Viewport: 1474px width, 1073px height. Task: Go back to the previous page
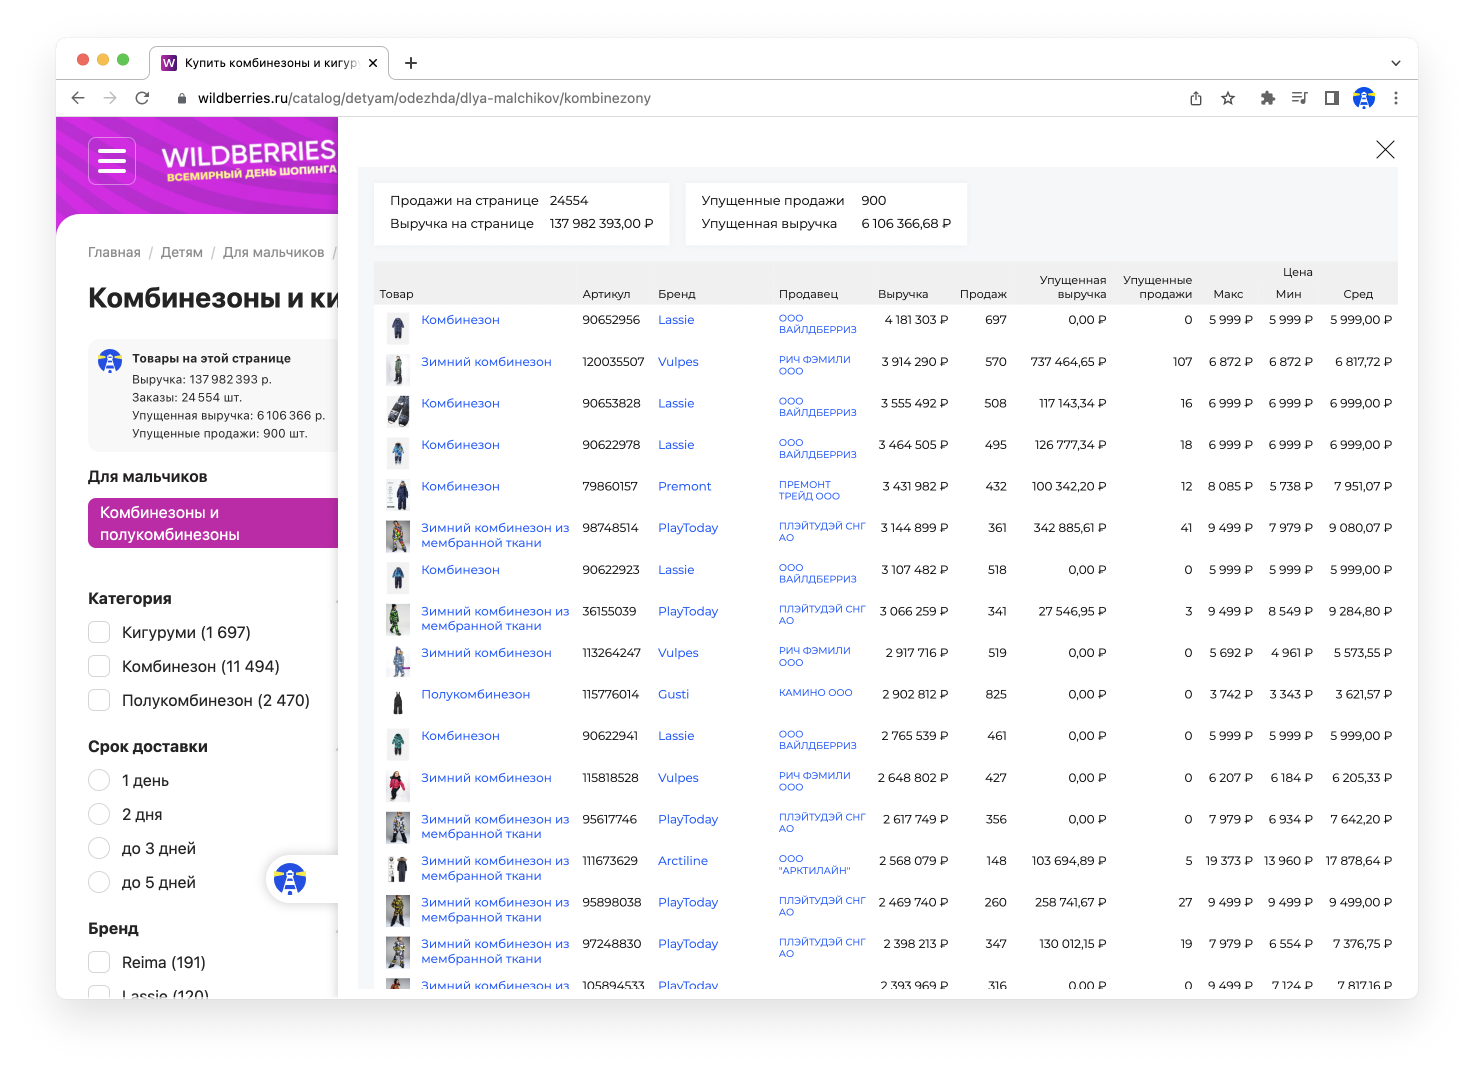tap(78, 98)
